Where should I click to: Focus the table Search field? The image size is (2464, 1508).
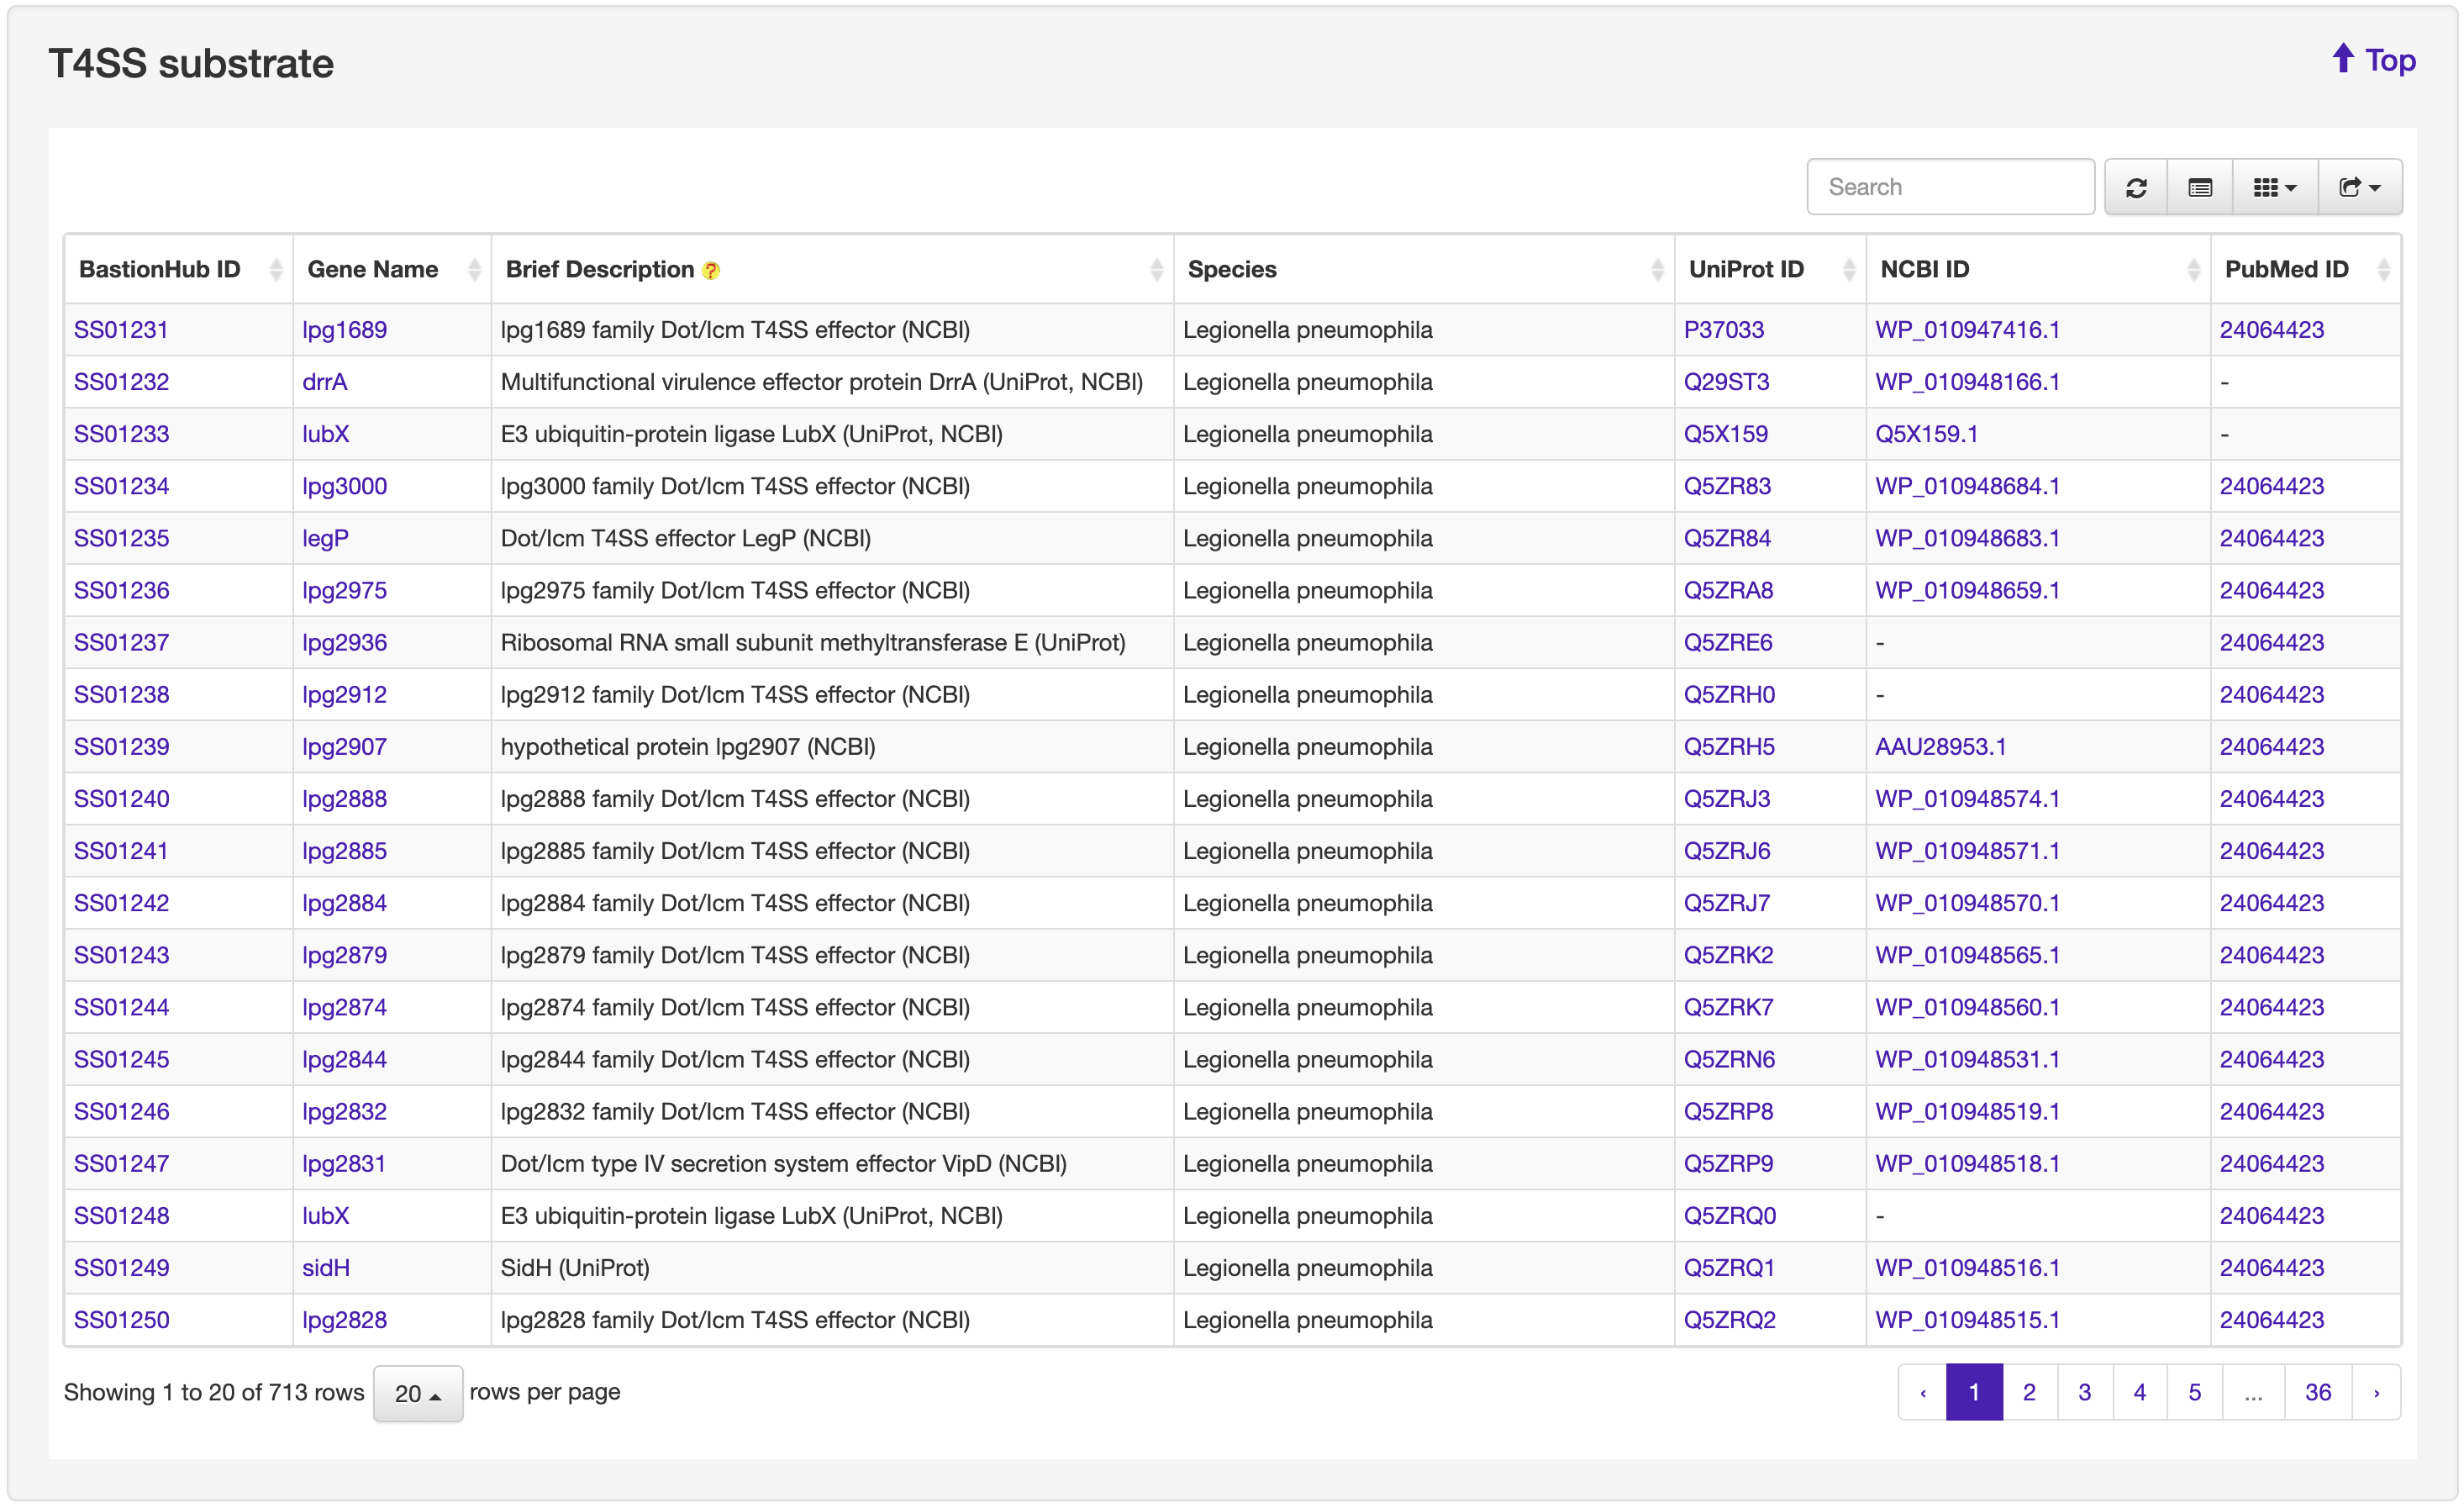pos(1949,187)
